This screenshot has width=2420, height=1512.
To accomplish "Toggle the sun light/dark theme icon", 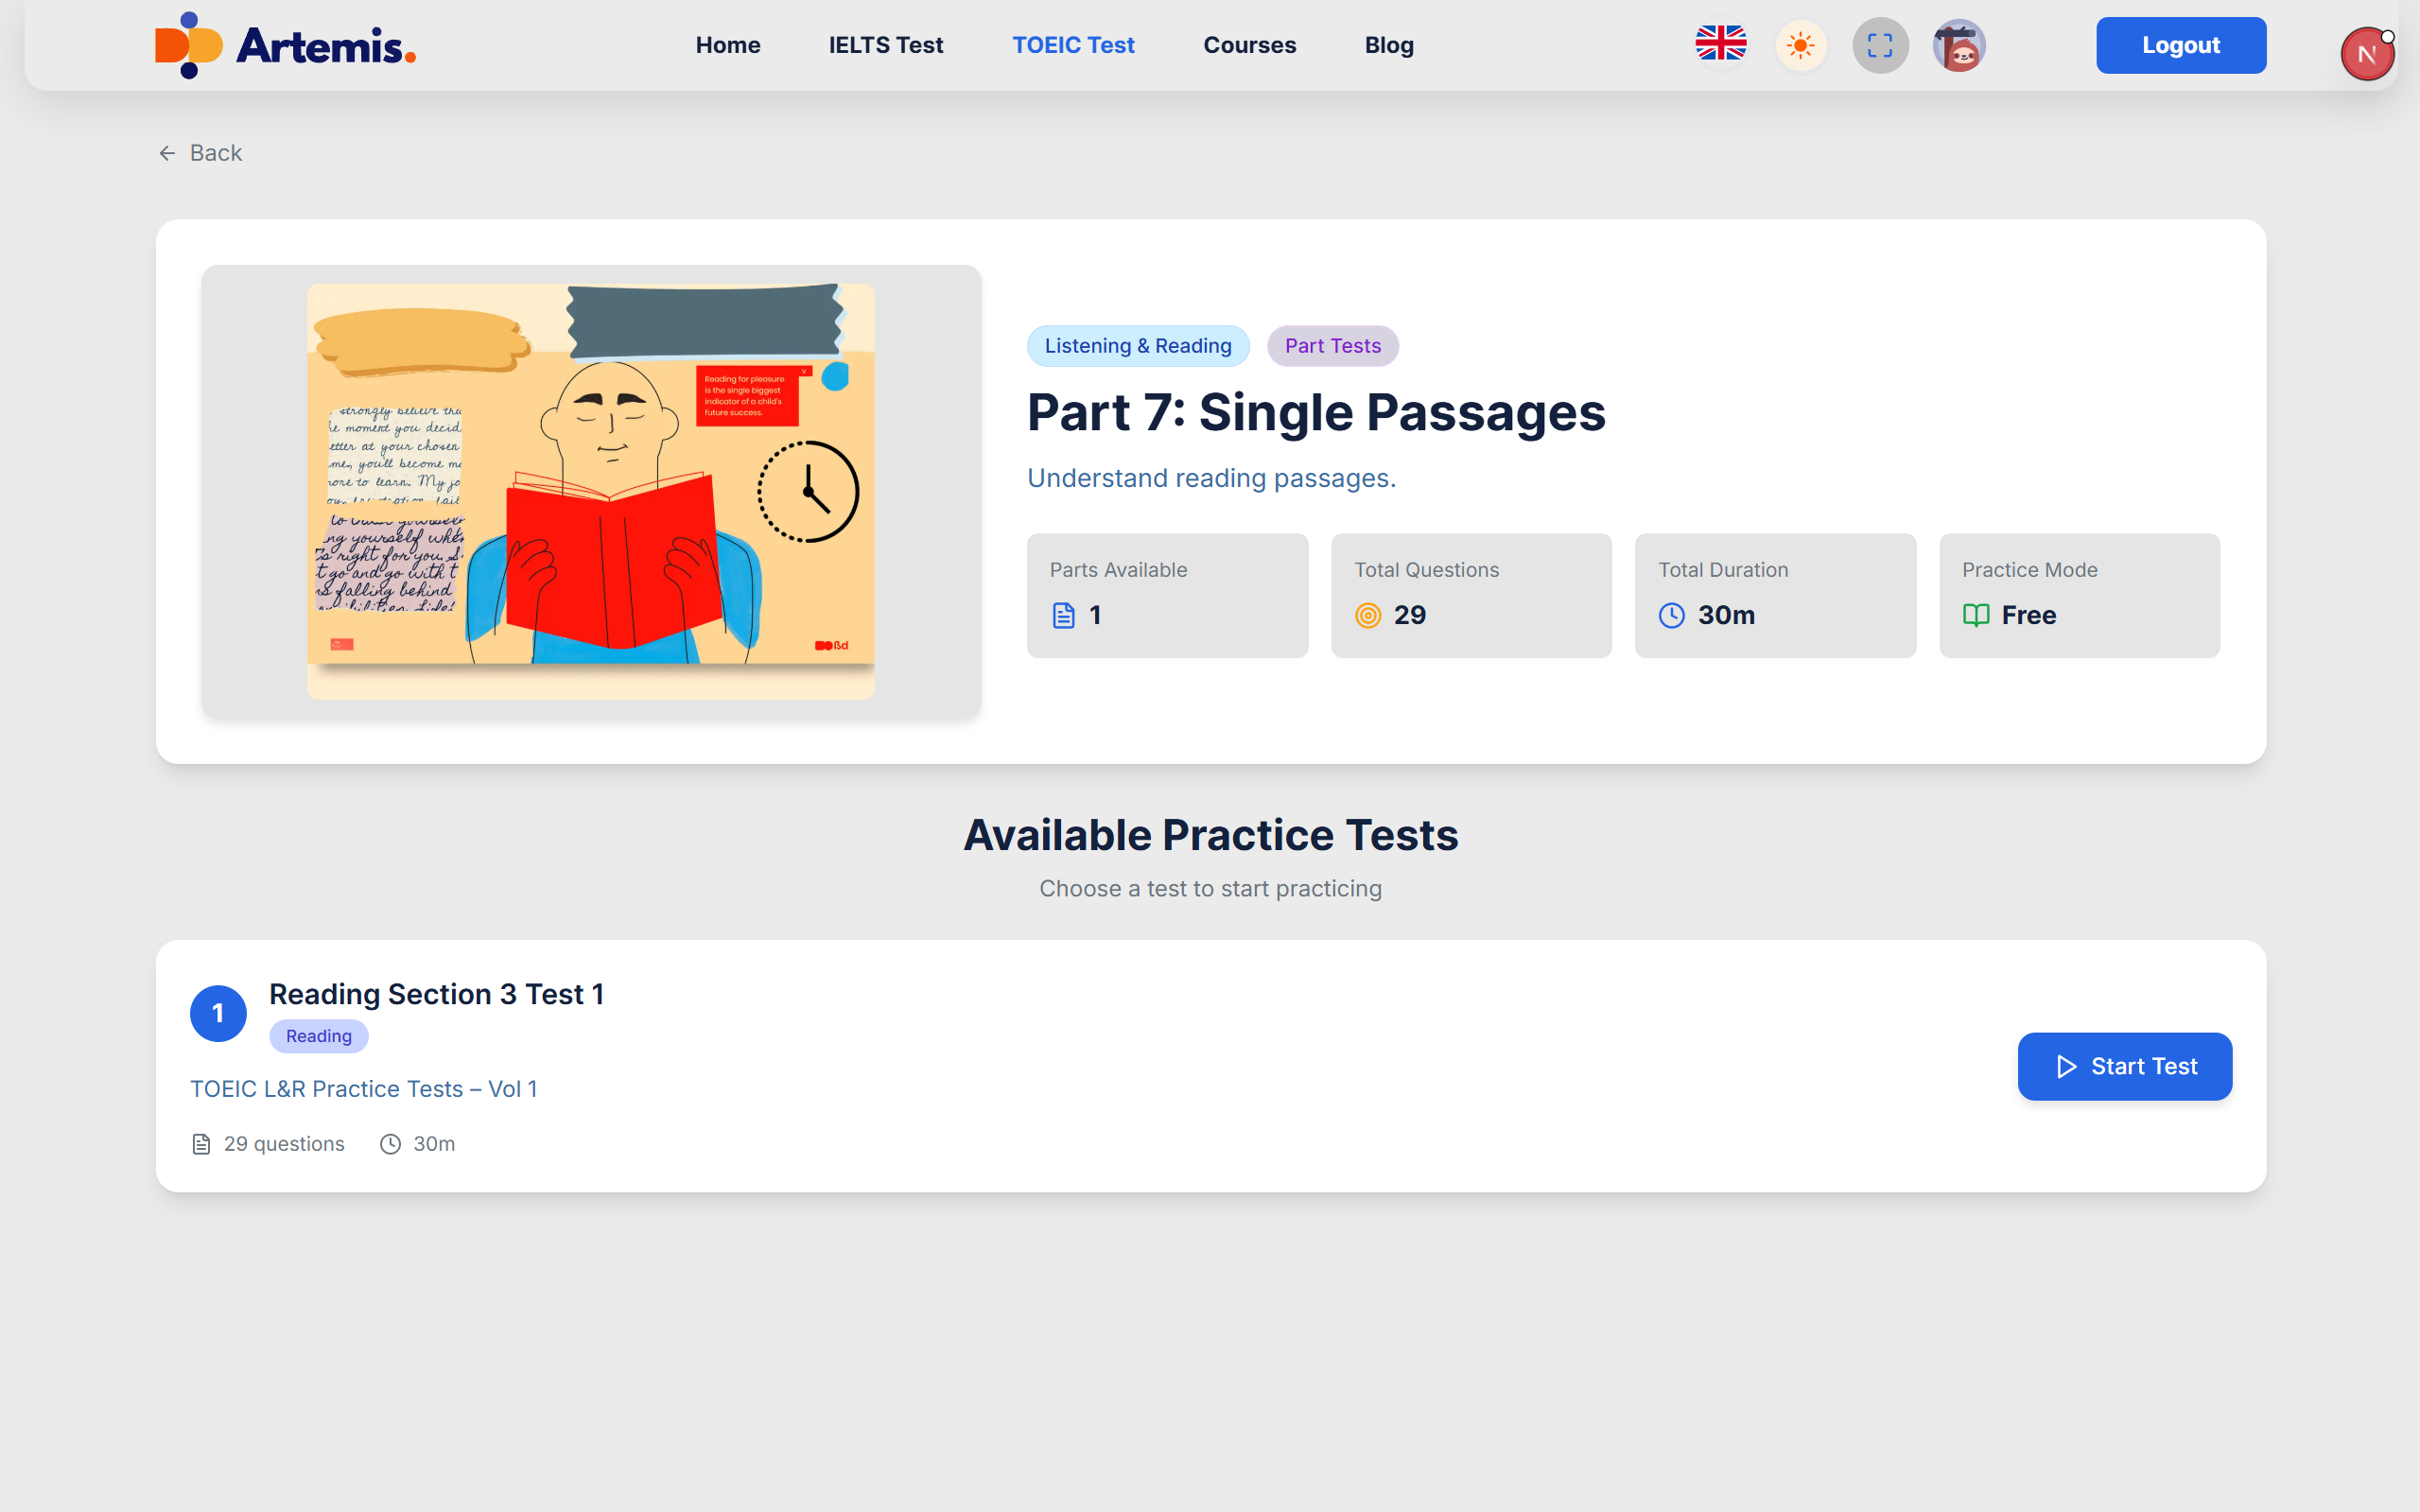I will (1800, 45).
